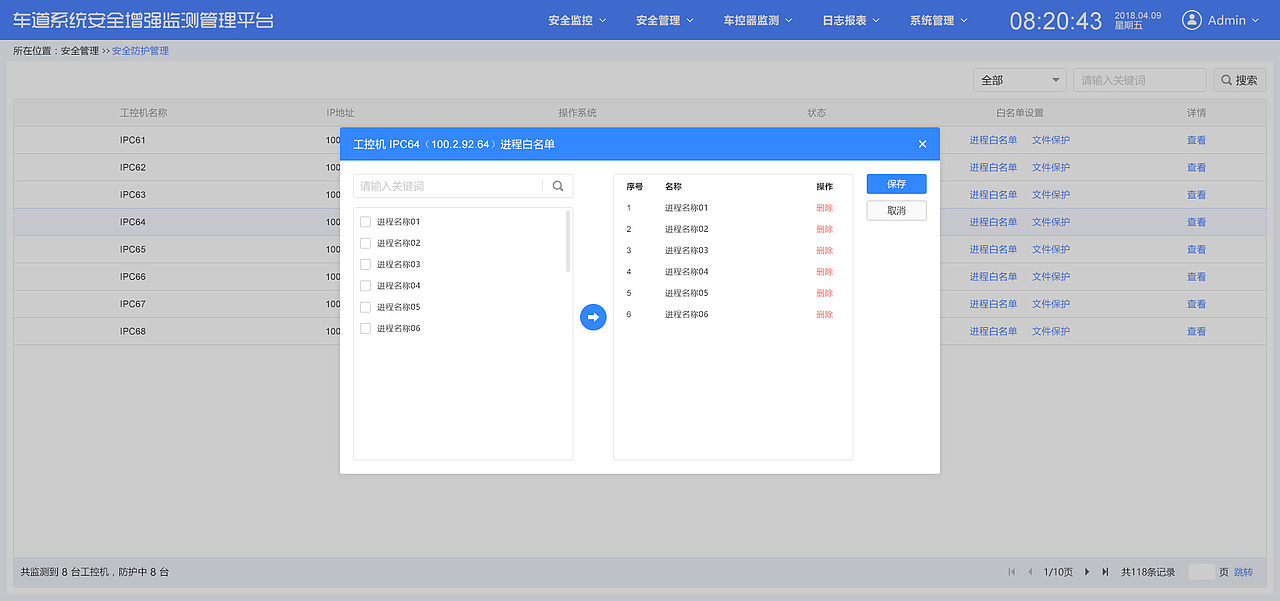Open the 日志报表 menu

point(851,20)
